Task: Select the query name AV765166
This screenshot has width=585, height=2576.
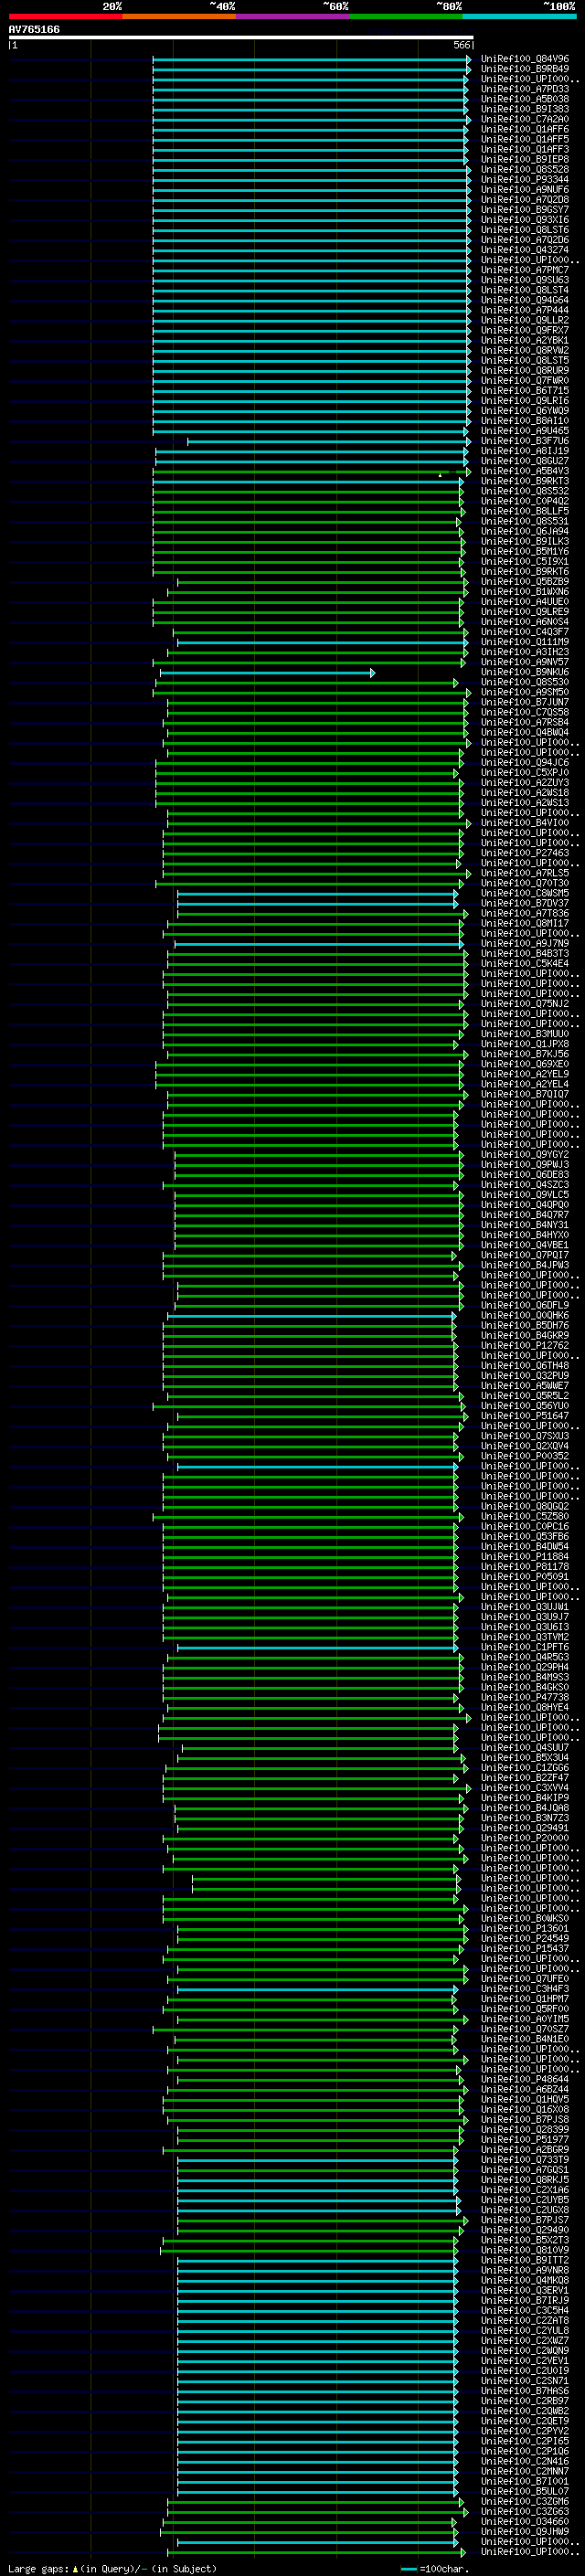Action: click(x=34, y=30)
